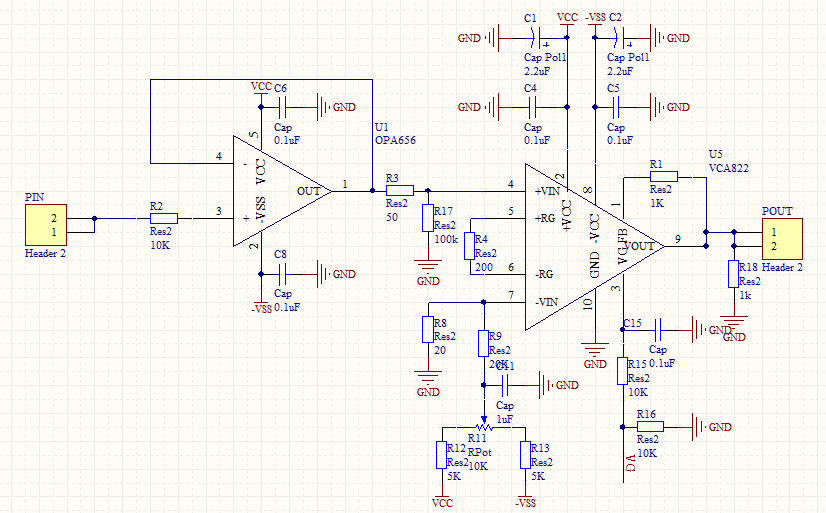Click the VG net label on the vertical wire
The height and width of the screenshot is (513, 826).
(x=631, y=462)
